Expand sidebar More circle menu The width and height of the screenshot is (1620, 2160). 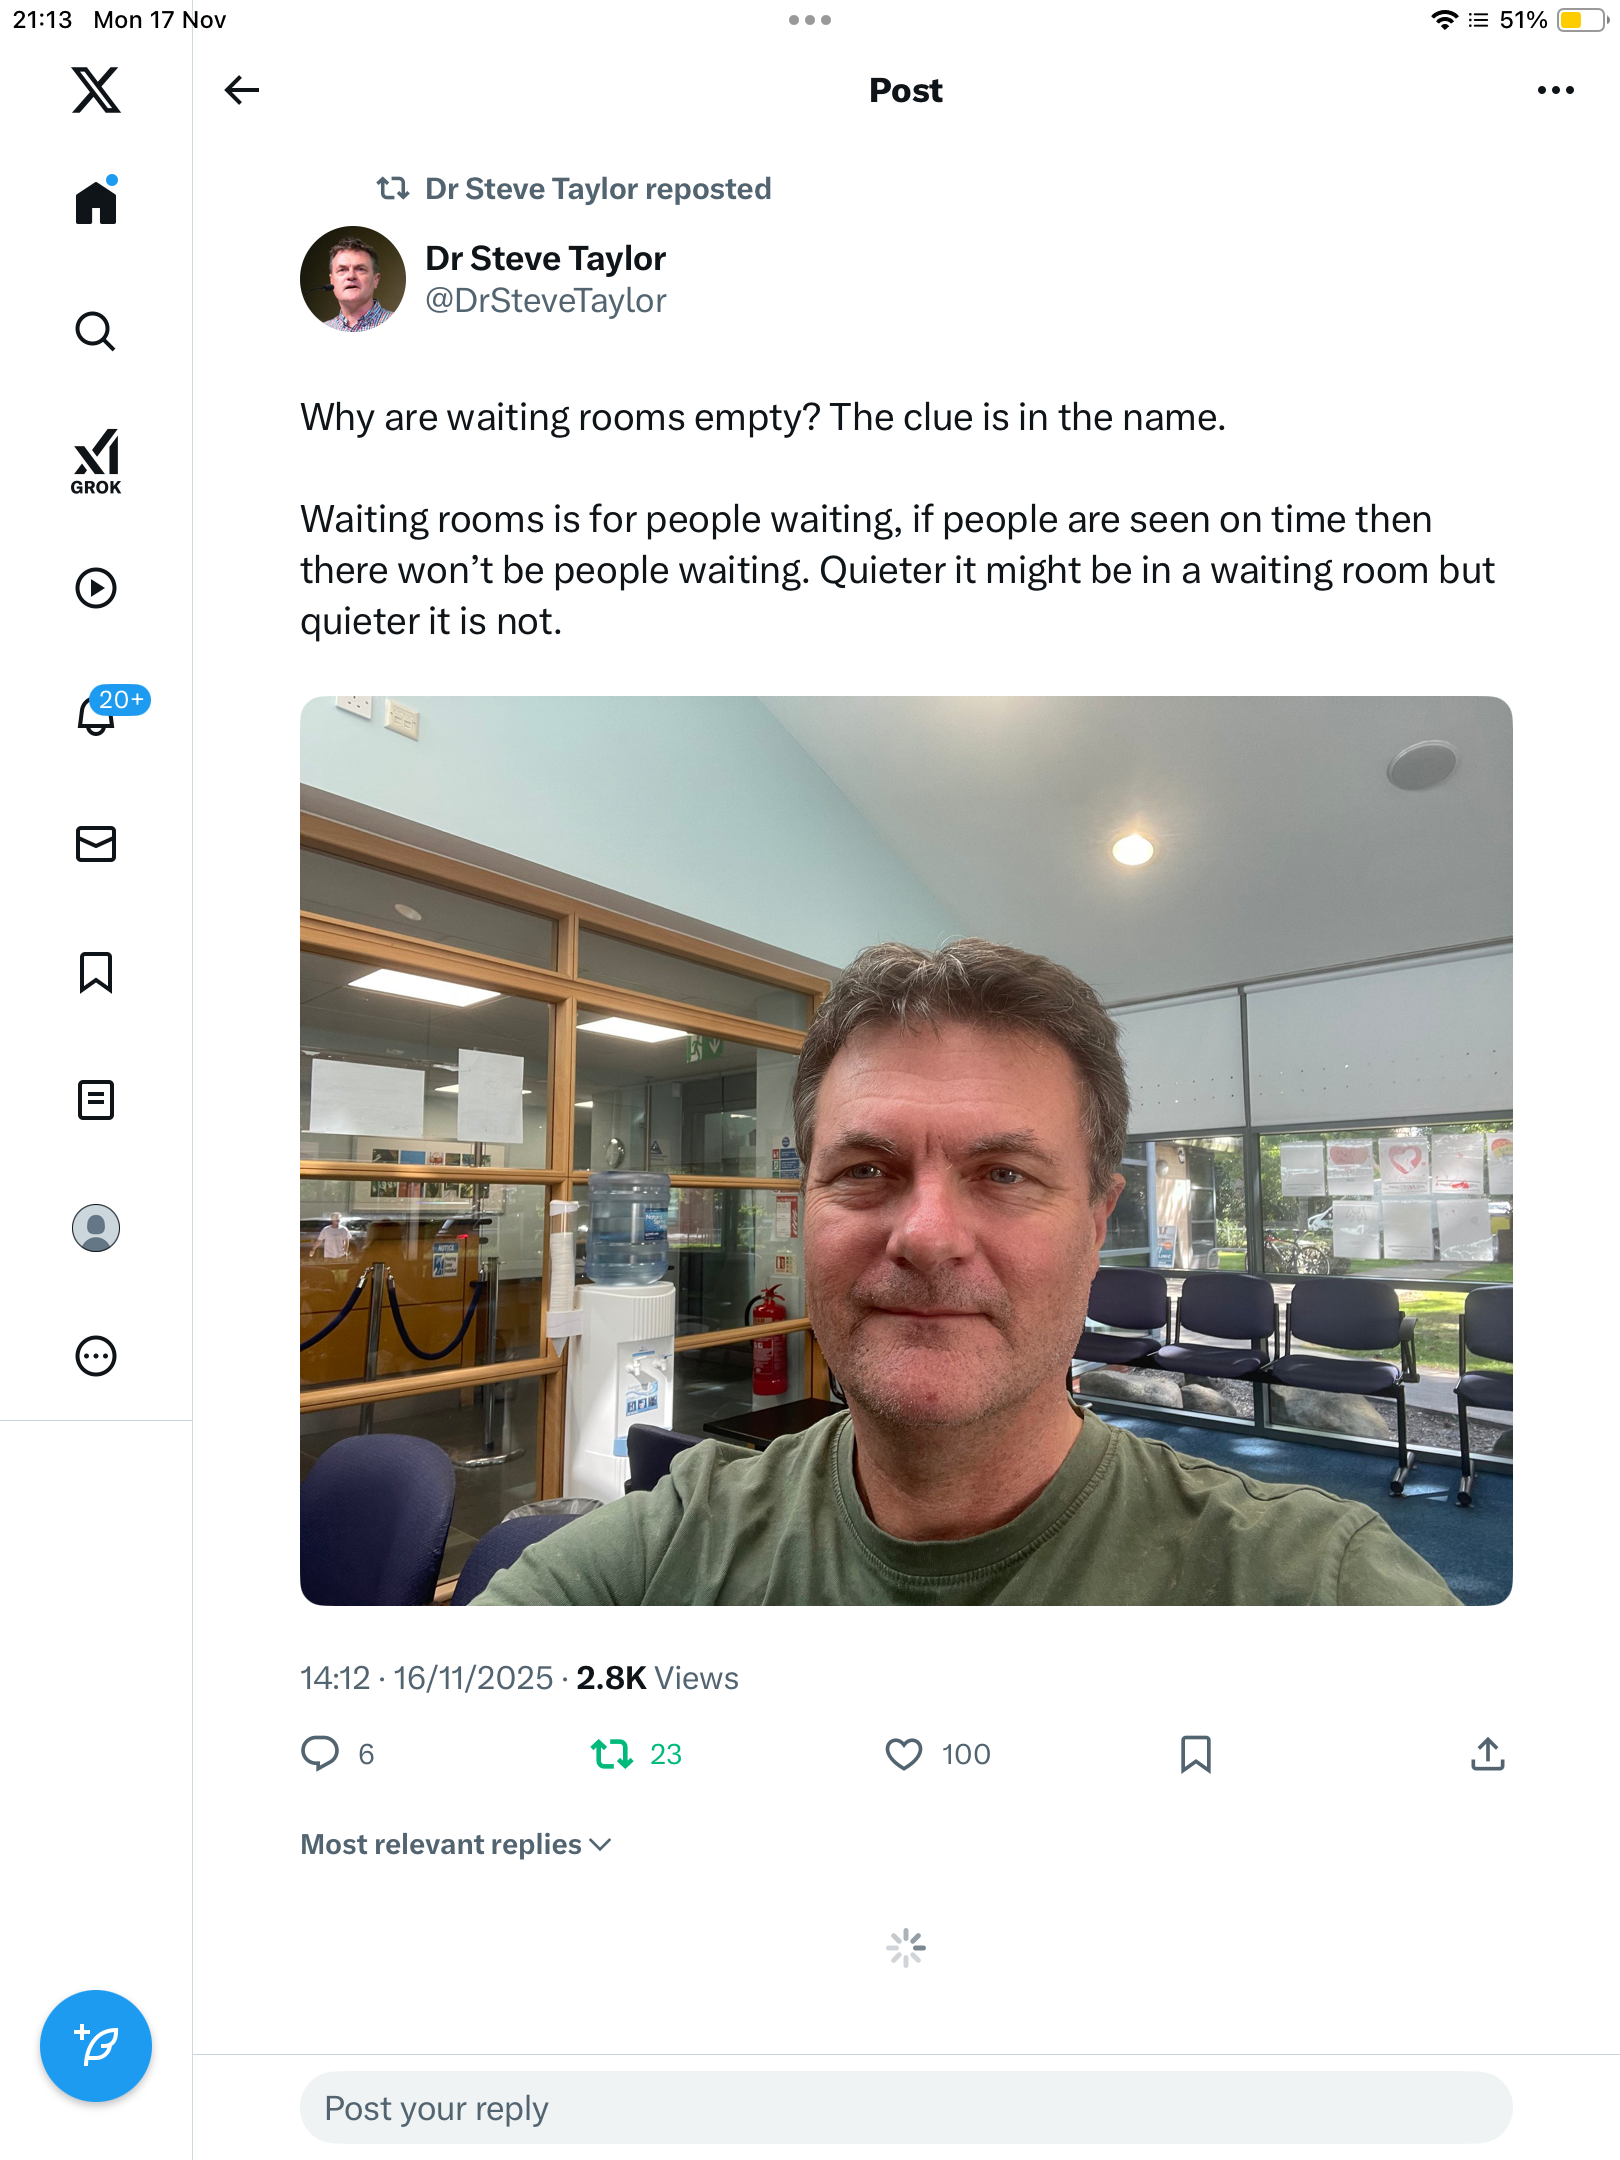coord(96,1356)
